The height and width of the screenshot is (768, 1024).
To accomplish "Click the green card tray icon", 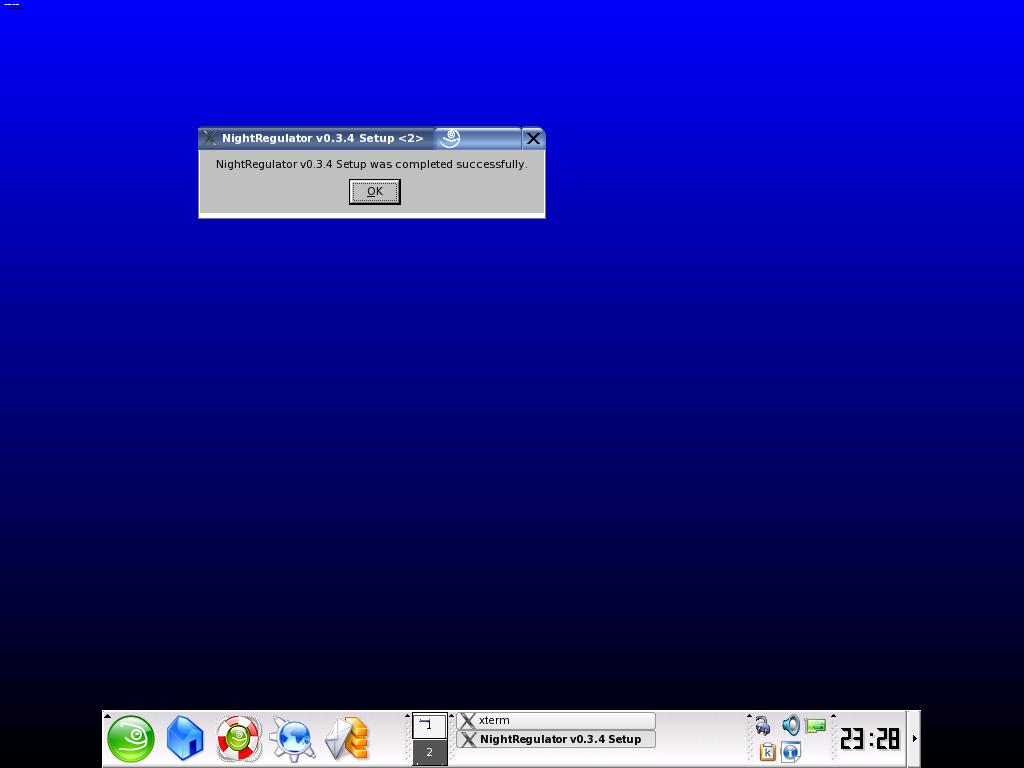I will [x=816, y=725].
